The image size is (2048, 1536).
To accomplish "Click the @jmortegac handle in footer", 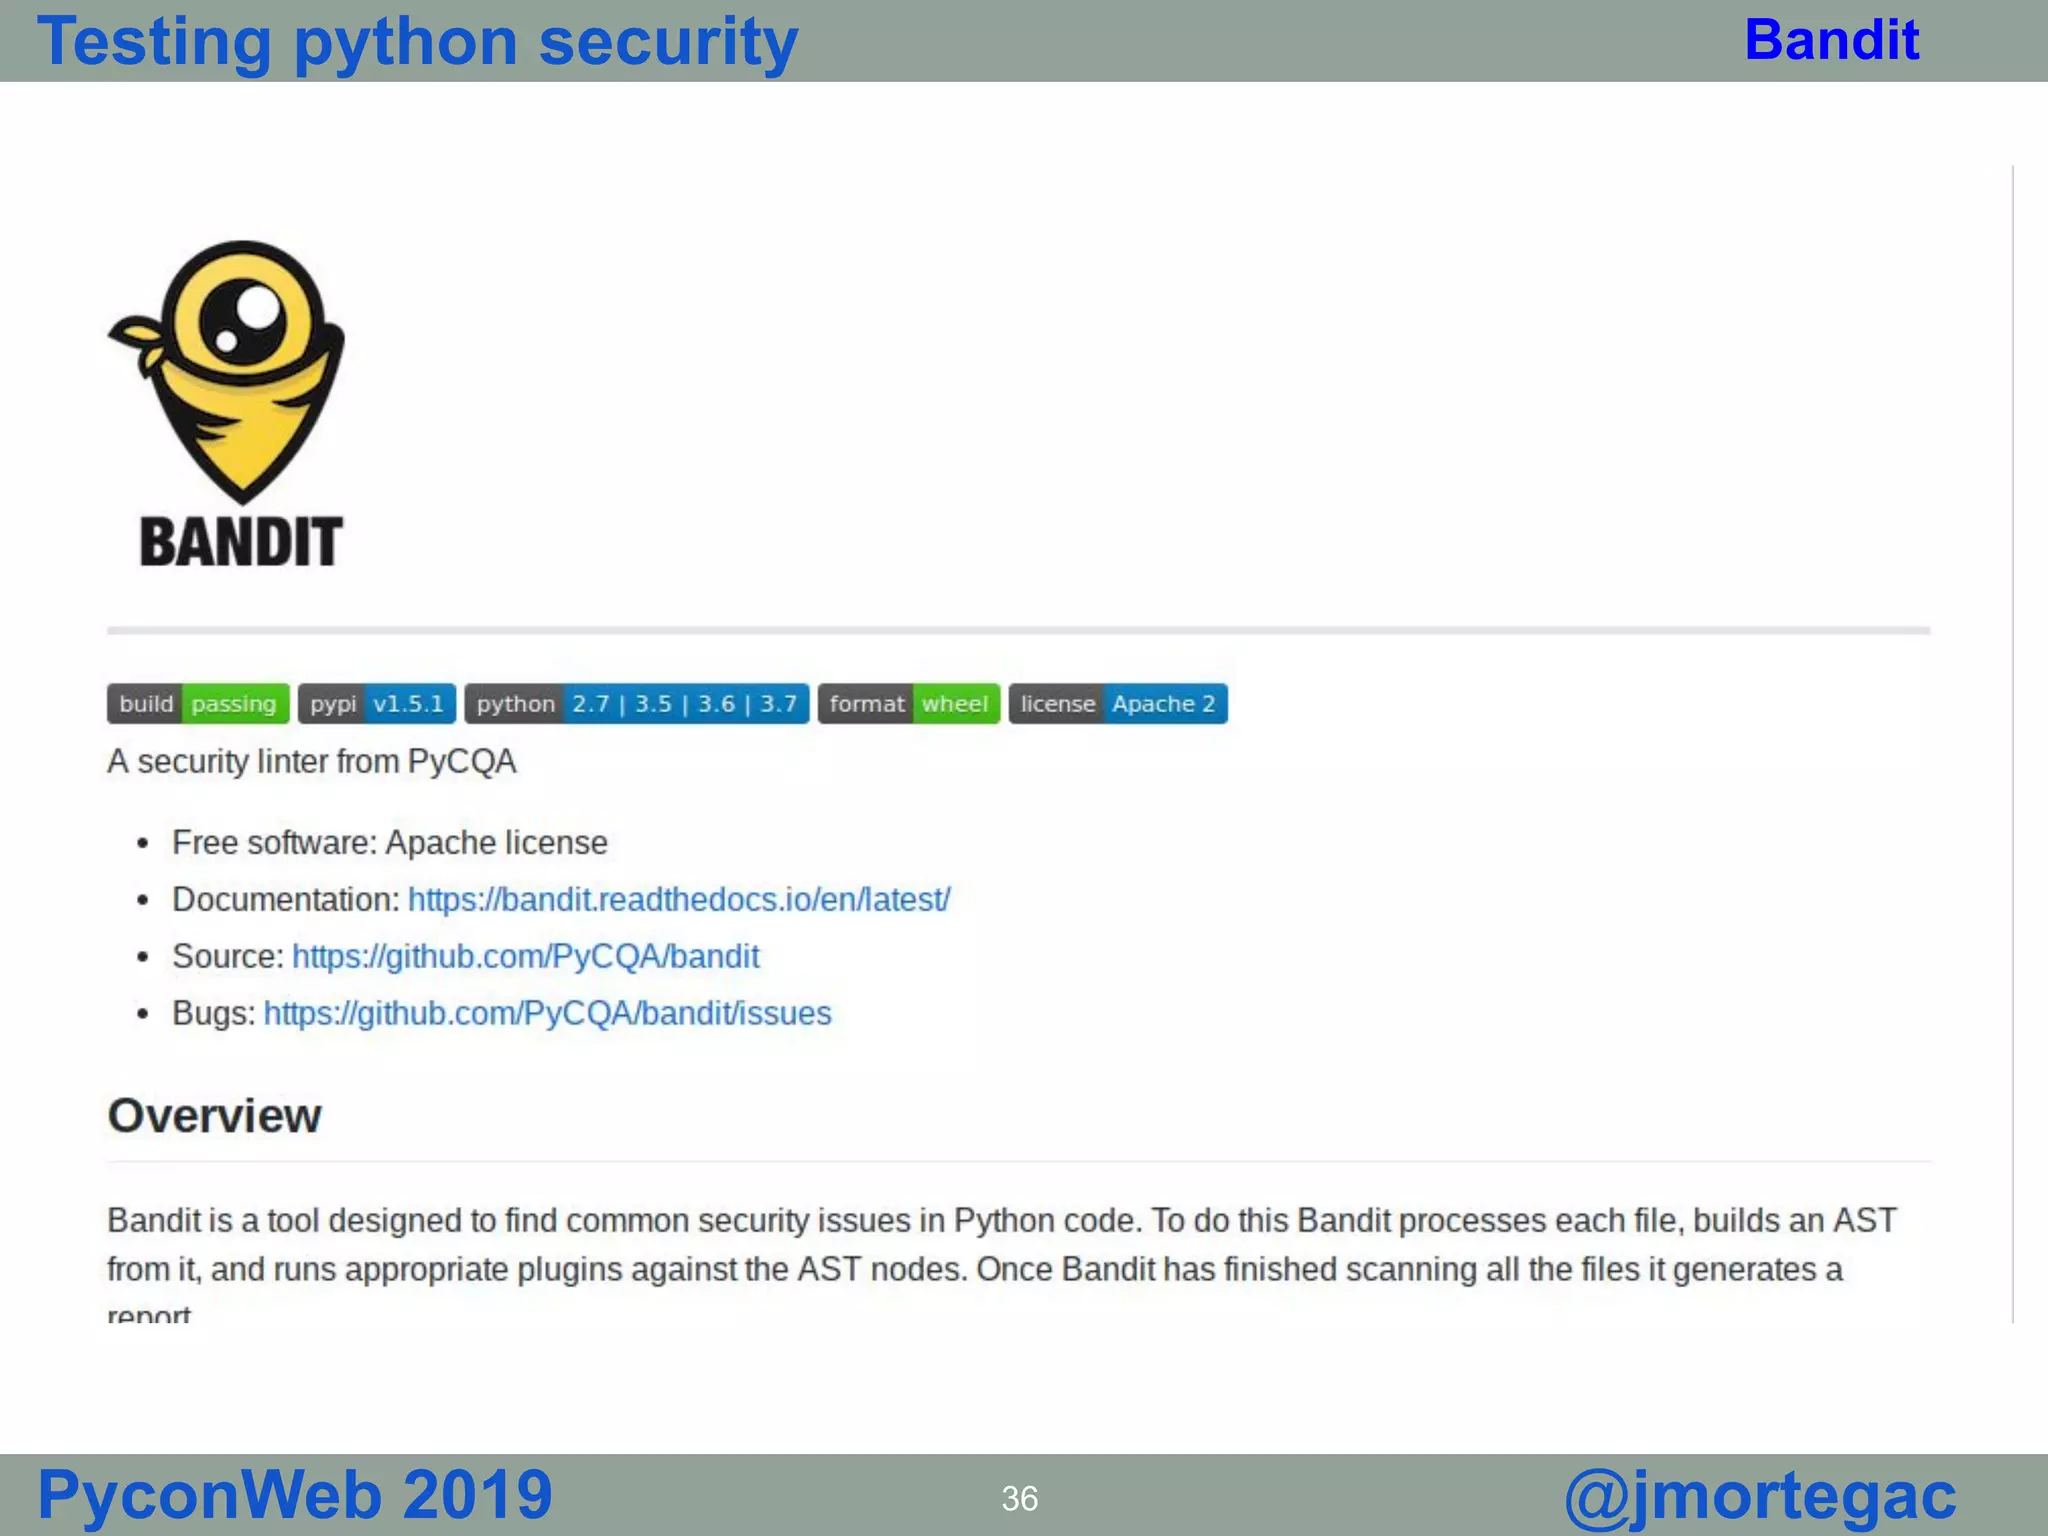I will 1760,1496.
